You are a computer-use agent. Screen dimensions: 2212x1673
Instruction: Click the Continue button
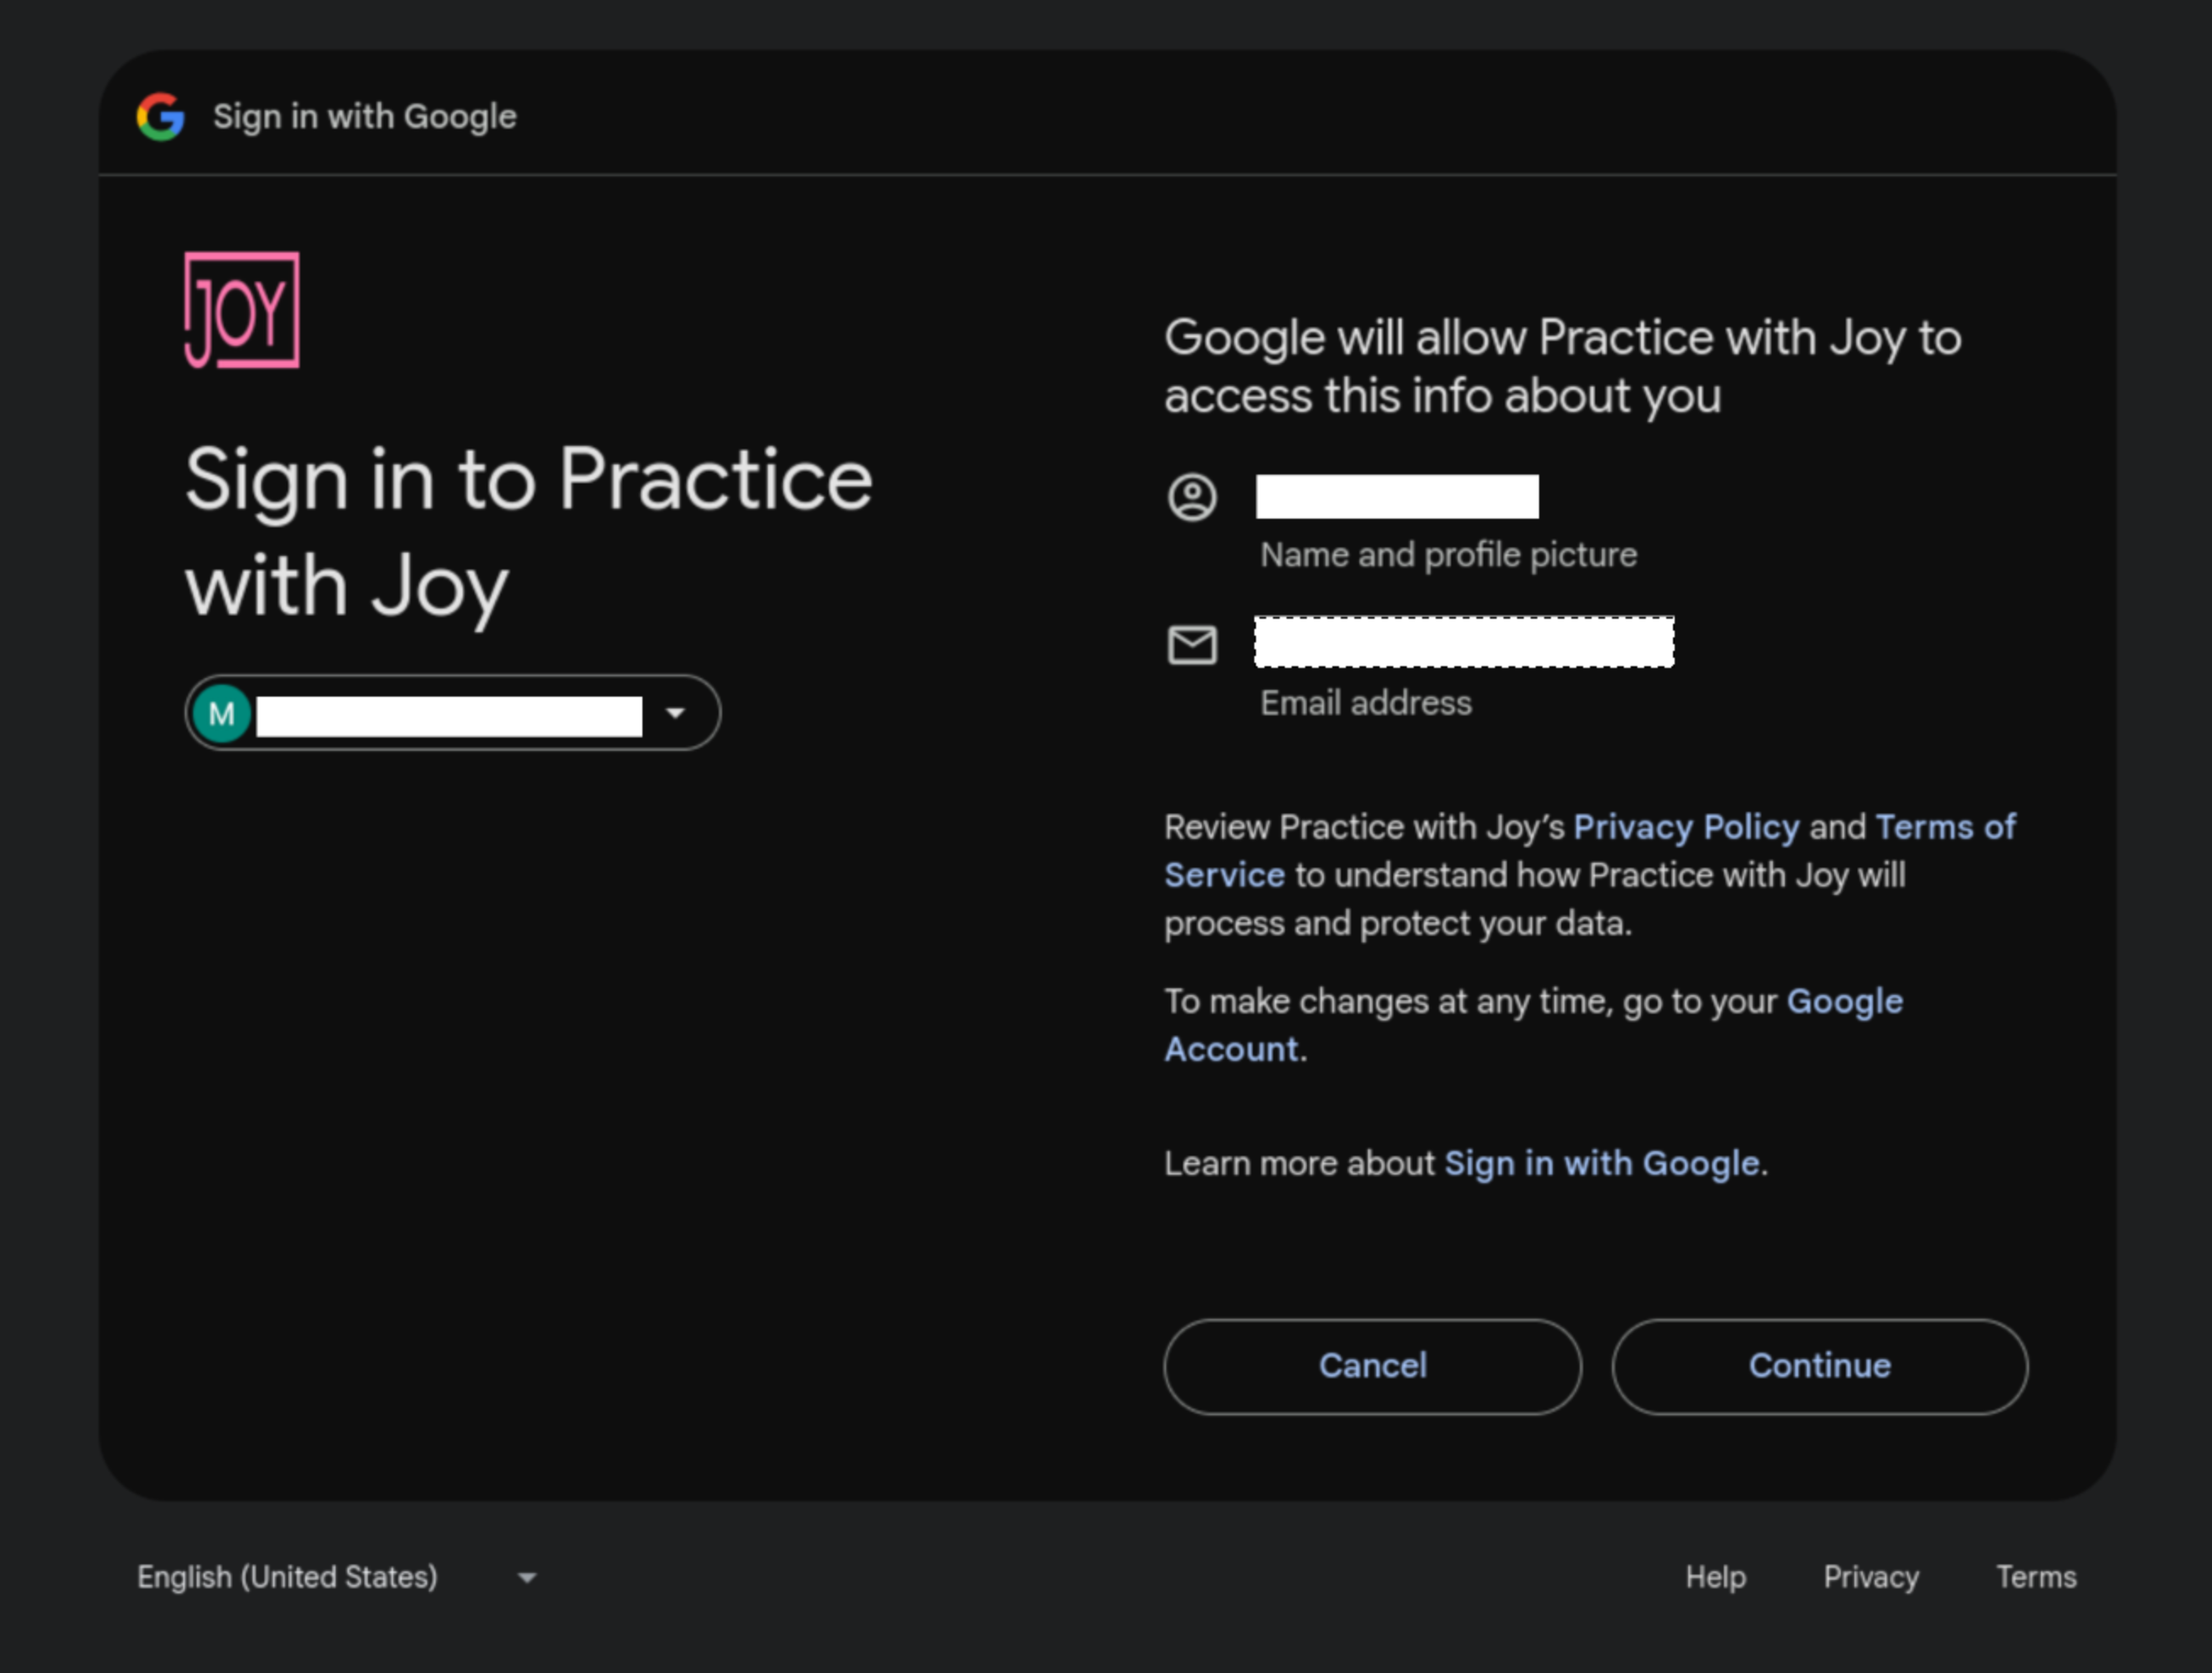[1820, 1366]
